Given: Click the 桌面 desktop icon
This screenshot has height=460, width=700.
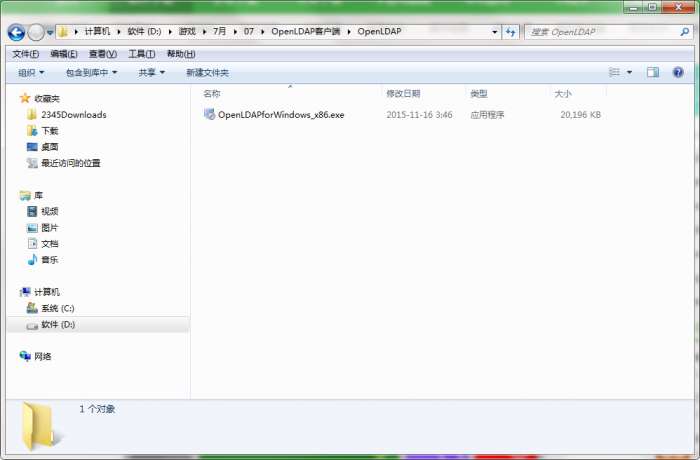Looking at the screenshot, I should (x=32, y=147).
